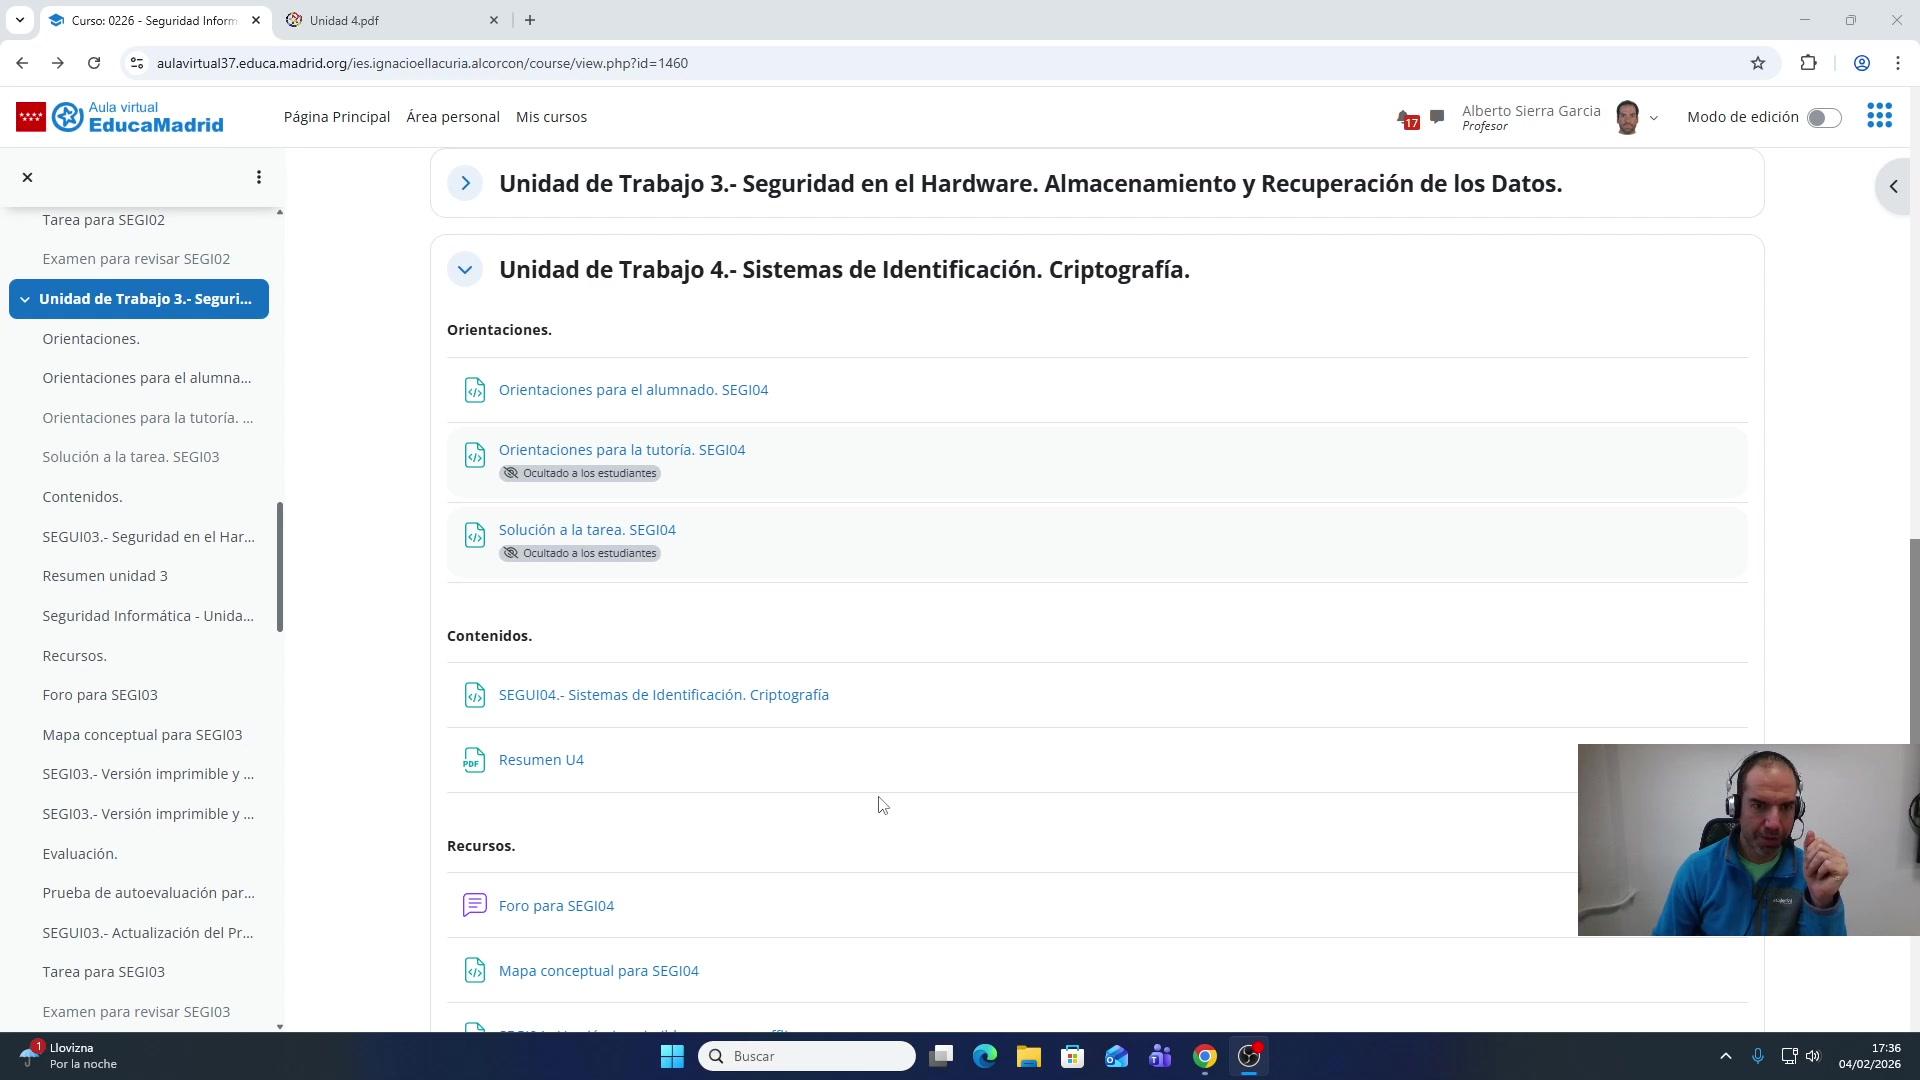Screen dimensions: 1920x1080
Task: Toggle Modo de edición switch
Action: [1823, 118]
